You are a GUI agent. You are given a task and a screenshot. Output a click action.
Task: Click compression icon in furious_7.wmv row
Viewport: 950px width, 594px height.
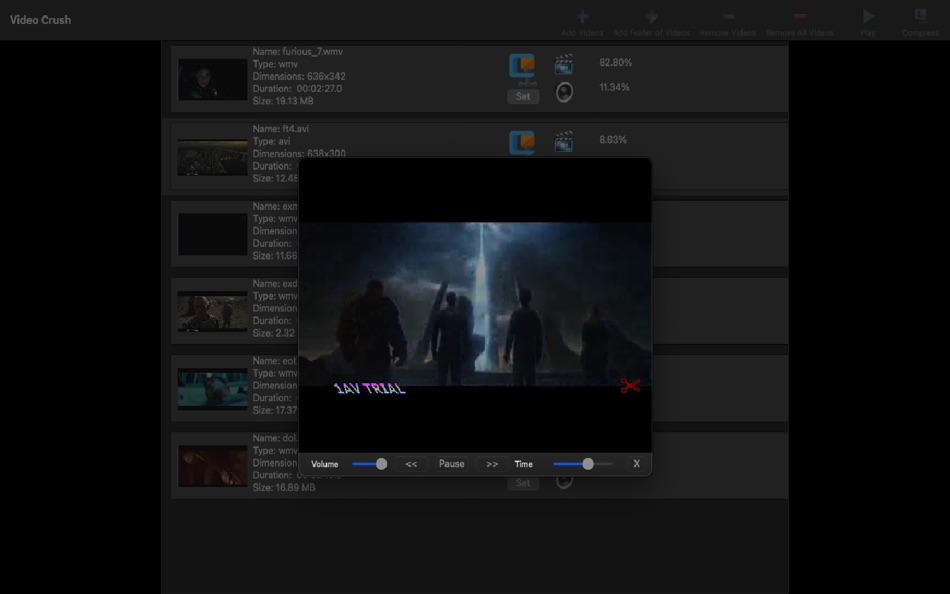point(522,68)
